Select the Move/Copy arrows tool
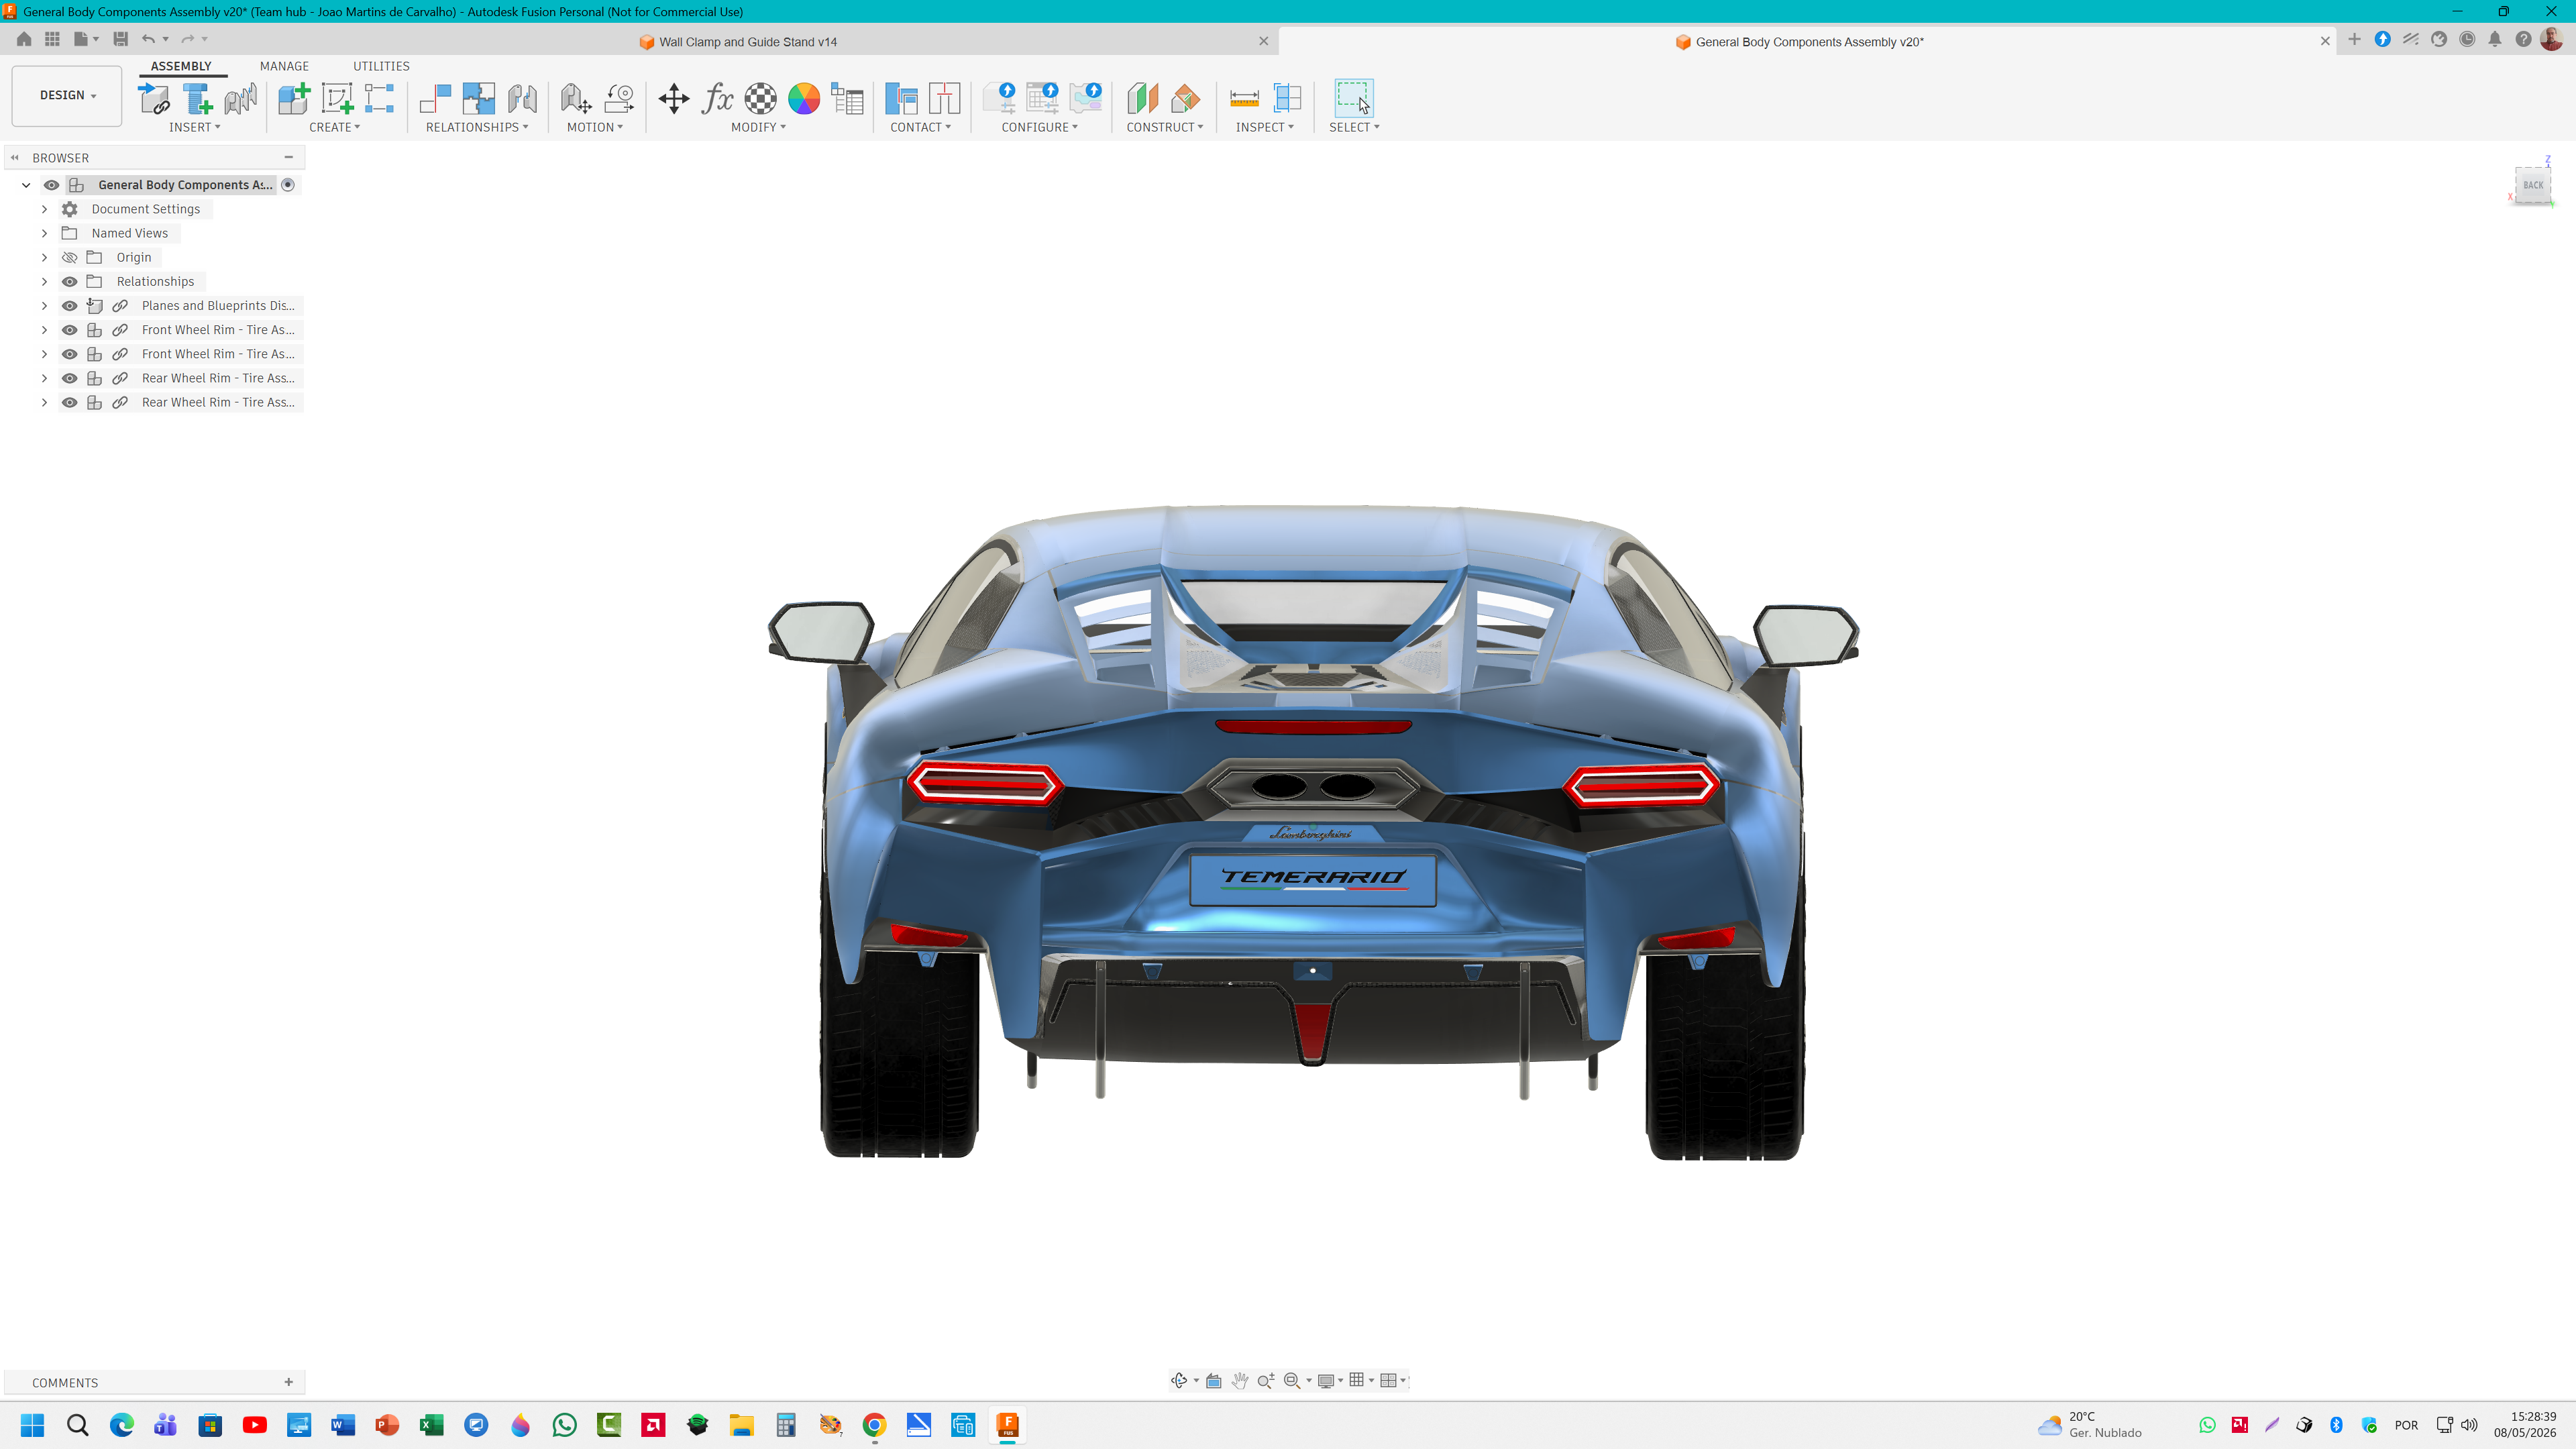The height and width of the screenshot is (1449, 2576). tap(674, 98)
